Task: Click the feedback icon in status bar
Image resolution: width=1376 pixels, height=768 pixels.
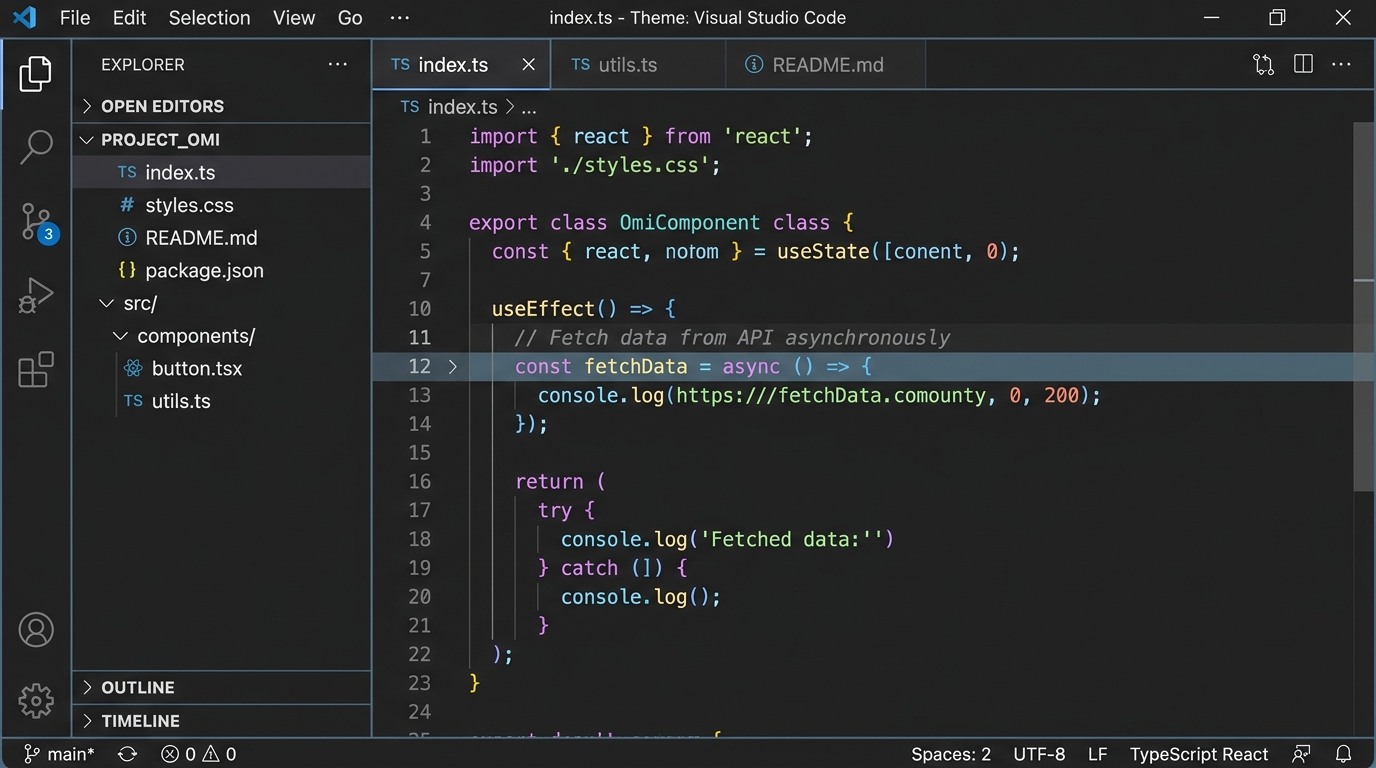Action: [1301, 754]
